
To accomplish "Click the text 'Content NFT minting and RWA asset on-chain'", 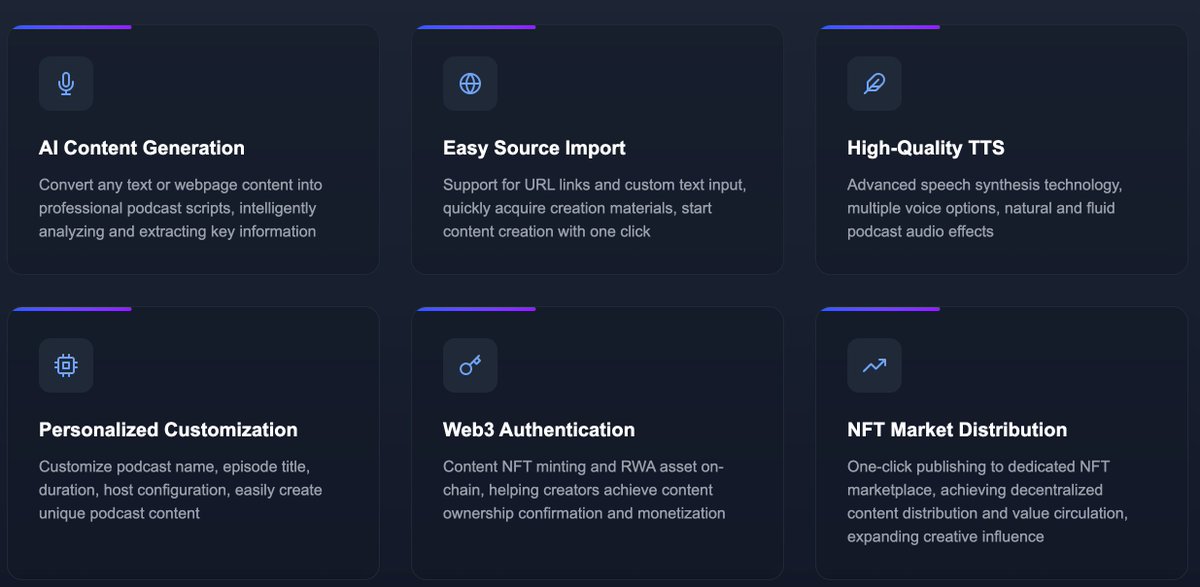I will pos(583,478).
